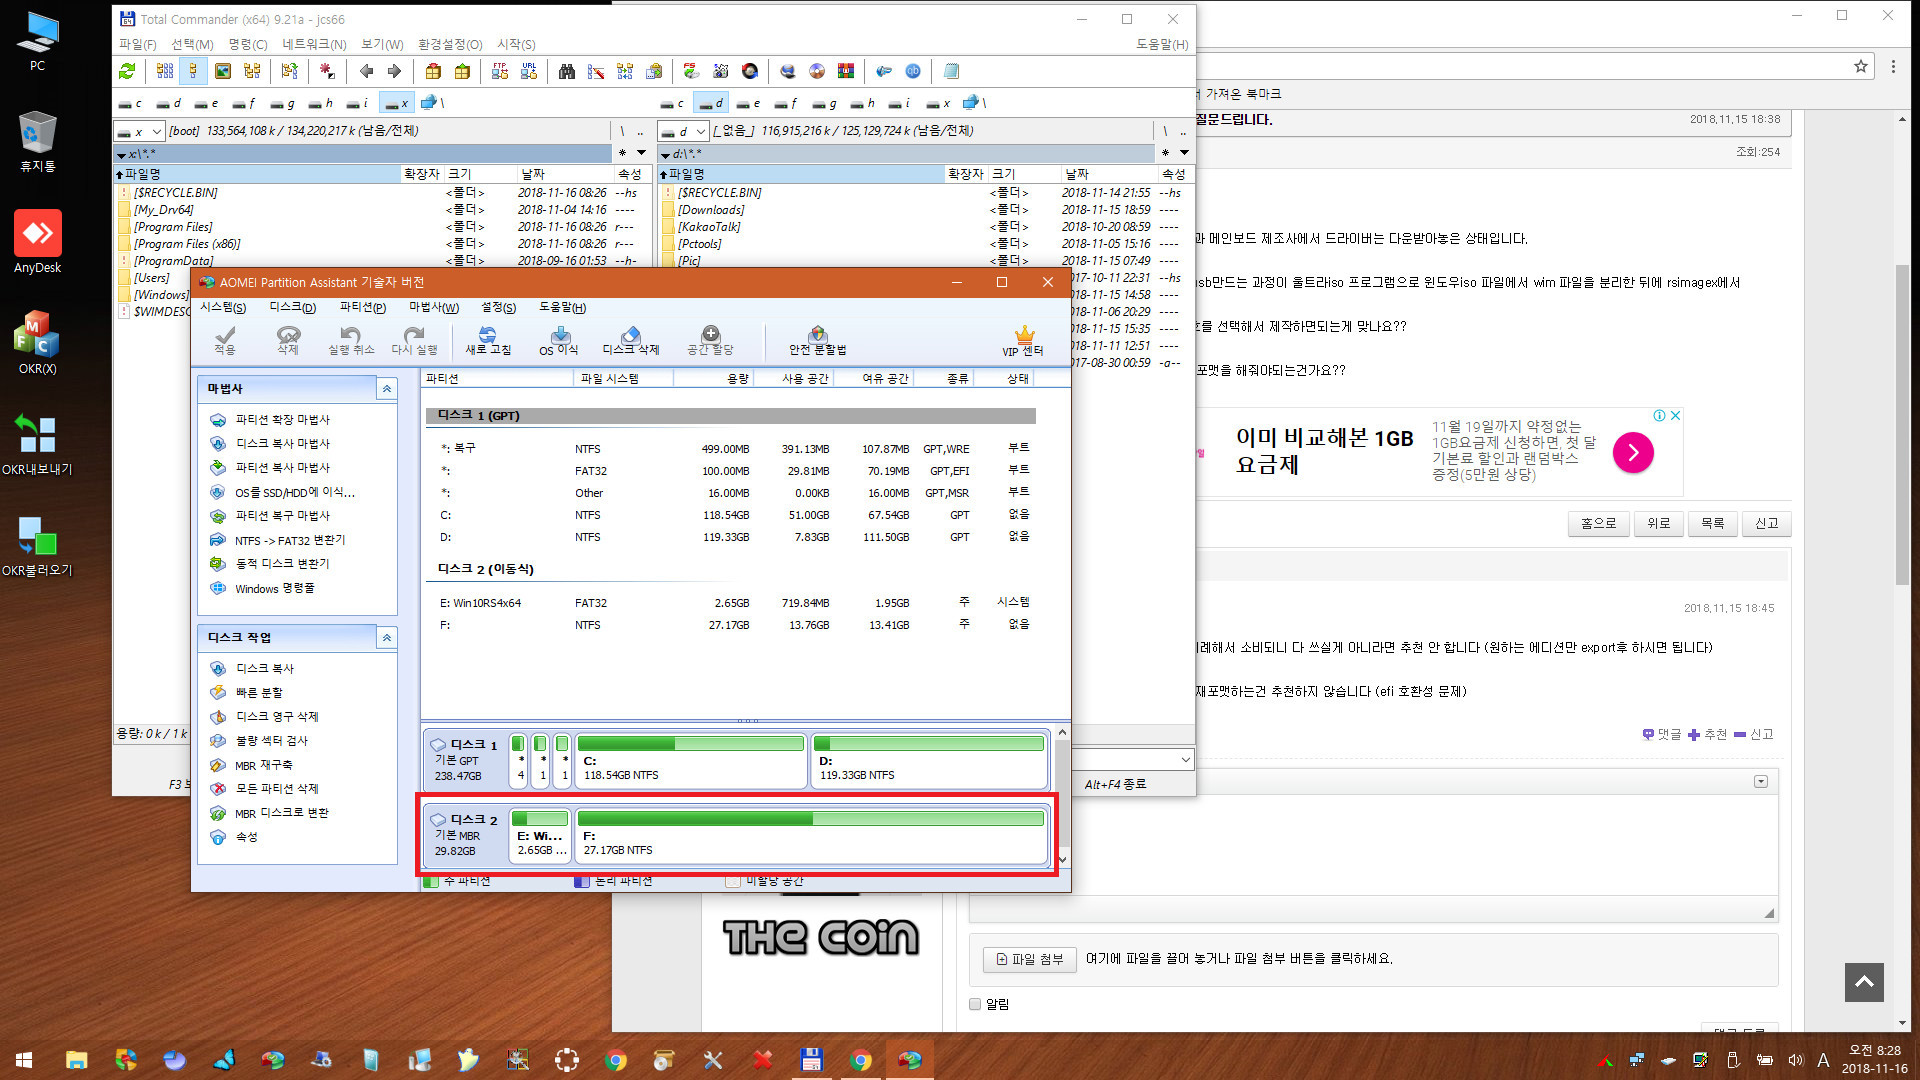
Task: Click the AOMEI disk map scrollbar down arrow
Action: [1062, 859]
